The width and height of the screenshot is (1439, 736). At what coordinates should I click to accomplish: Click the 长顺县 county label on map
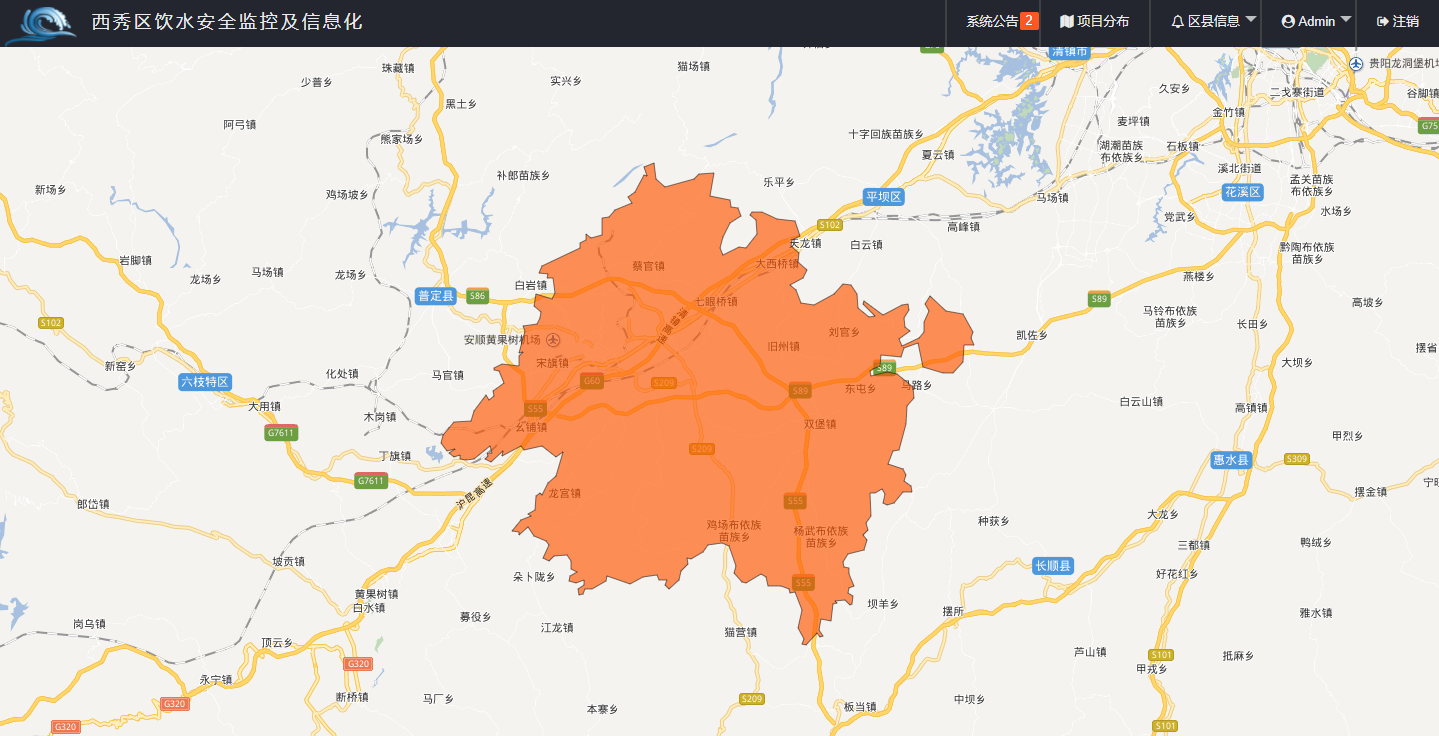pyautogui.click(x=1053, y=566)
